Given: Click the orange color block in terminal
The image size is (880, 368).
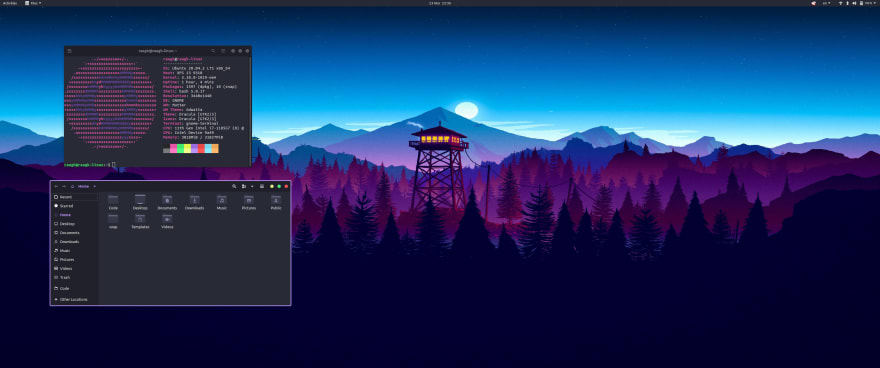Looking at the screenshot, I should [216, 149].
